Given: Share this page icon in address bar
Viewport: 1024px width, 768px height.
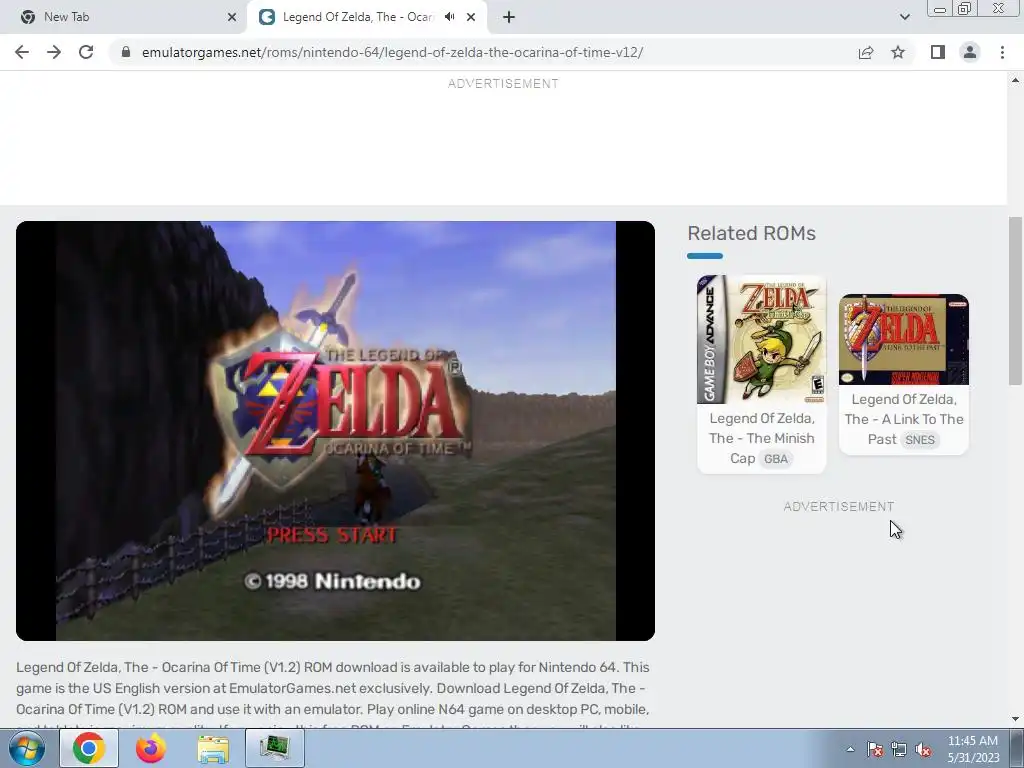Looking at the screenshot, I should (866, 52).
